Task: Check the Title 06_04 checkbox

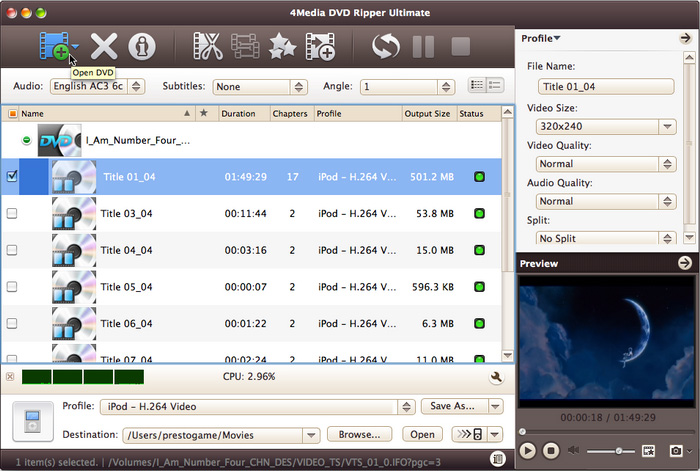Action: coord(12,323)
